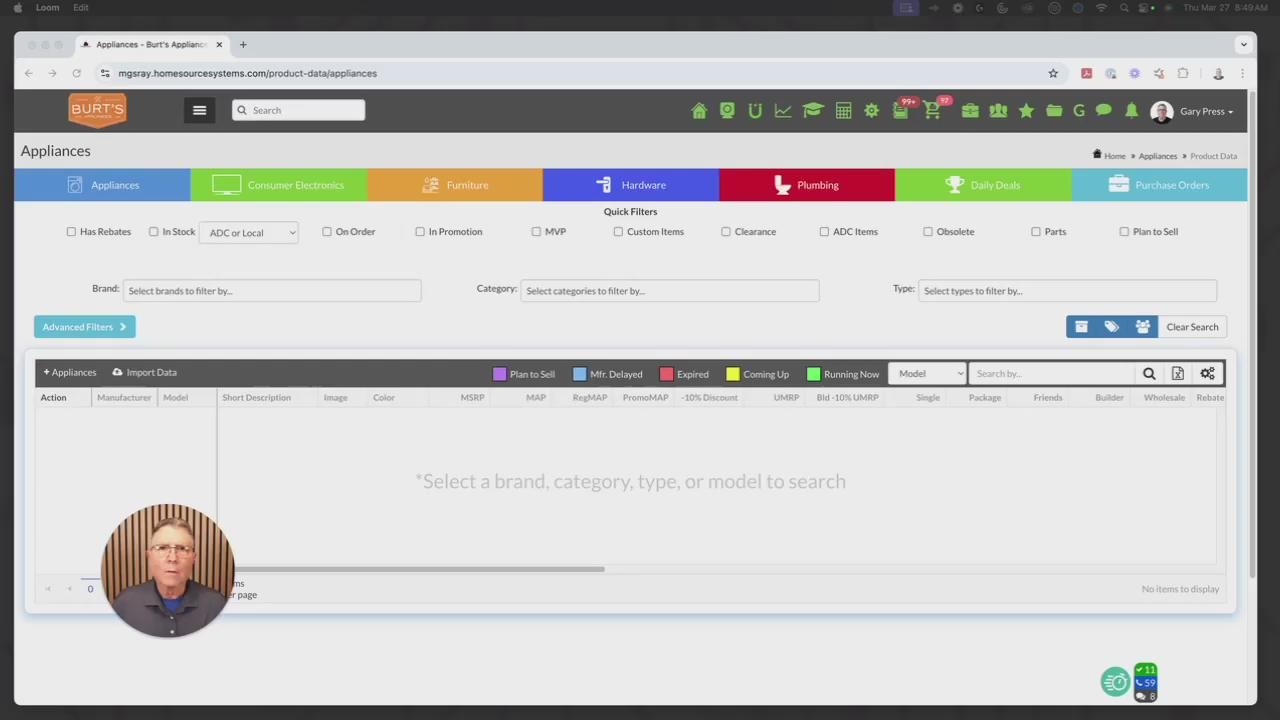Open the favorites star icon
The height and width of the screenshot is (720, 1280).
[1026, 111]
